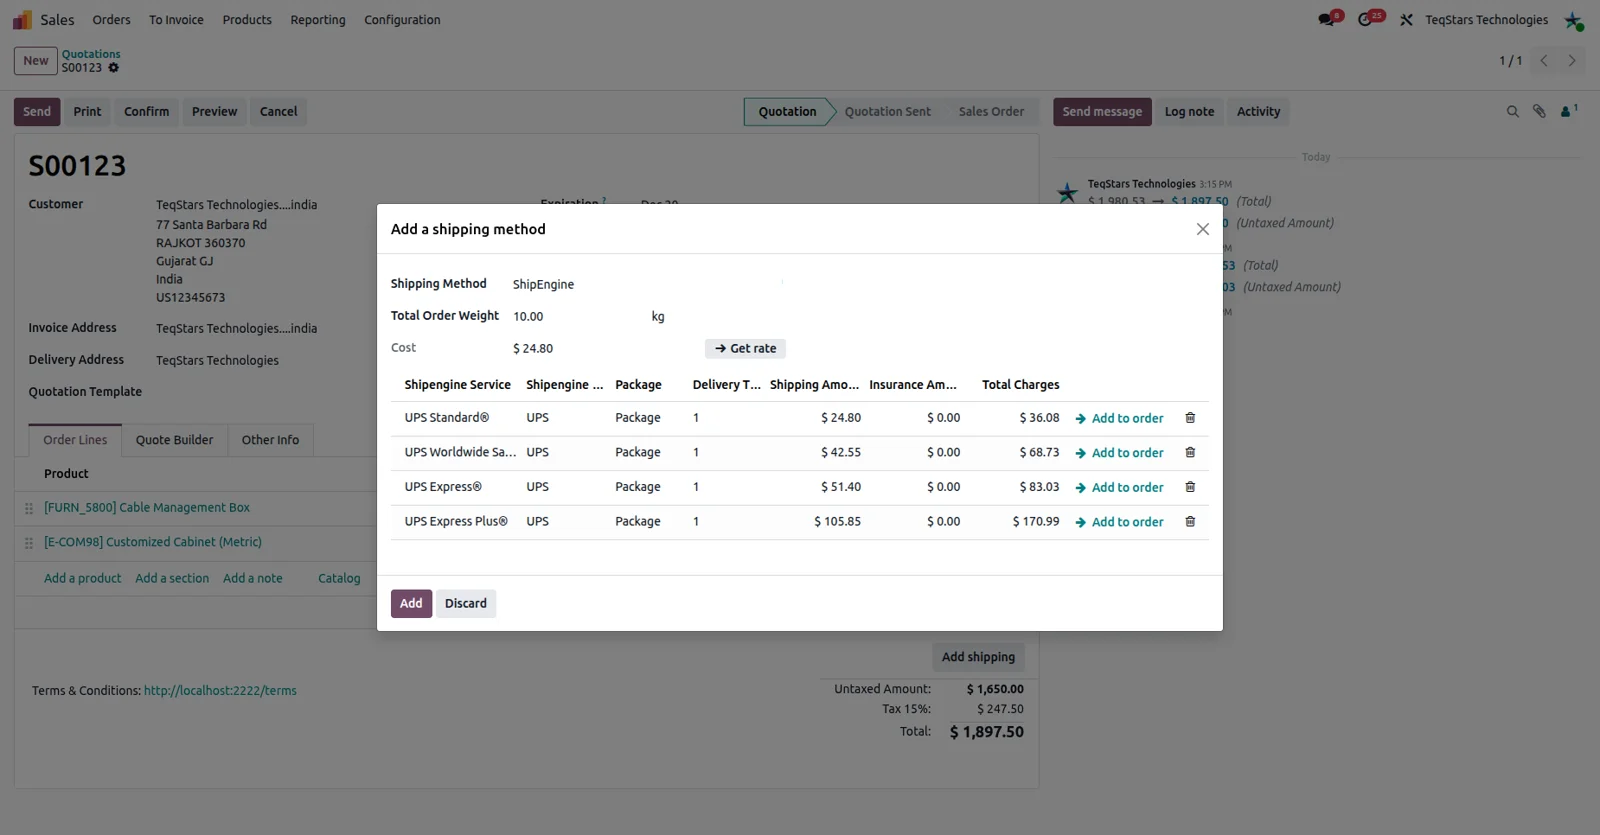Delete the UPS Express® rate row
This screenshot has height=835, width=1600.
coord(1190,487)
